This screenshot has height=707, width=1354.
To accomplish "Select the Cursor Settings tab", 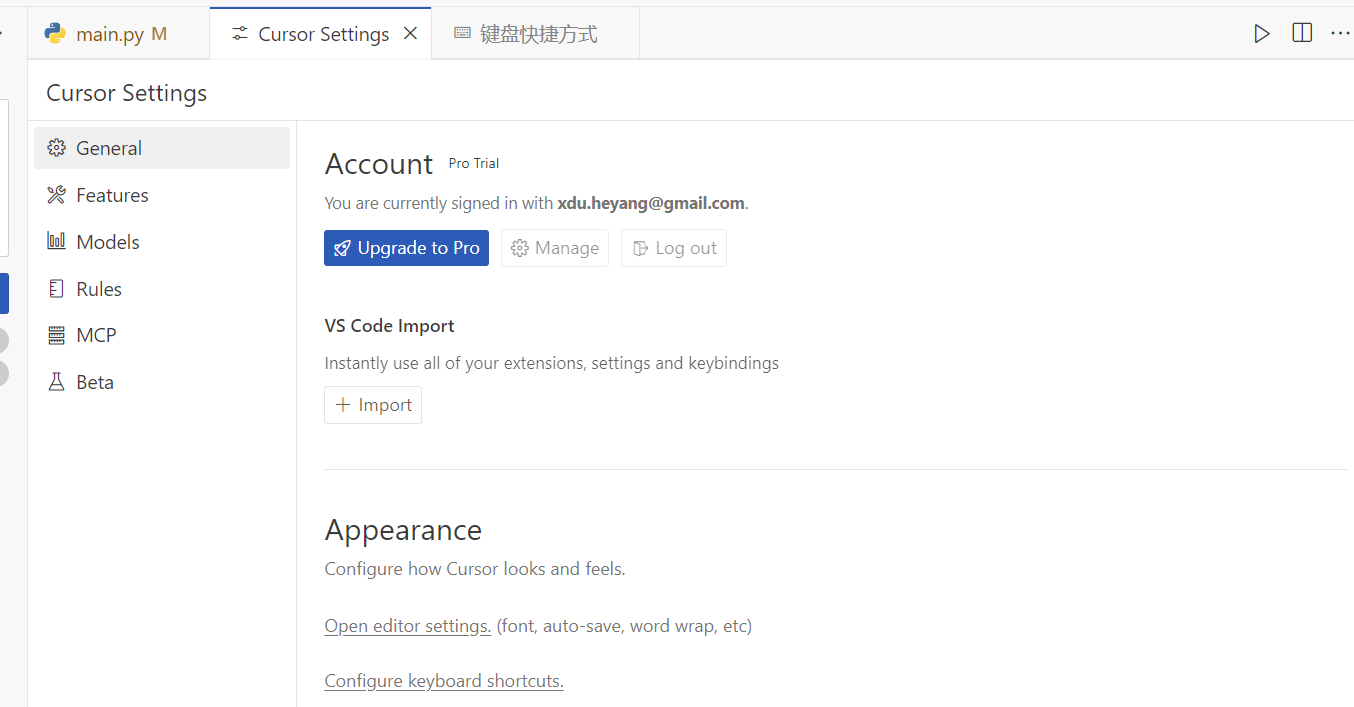I will click(321, 34).
